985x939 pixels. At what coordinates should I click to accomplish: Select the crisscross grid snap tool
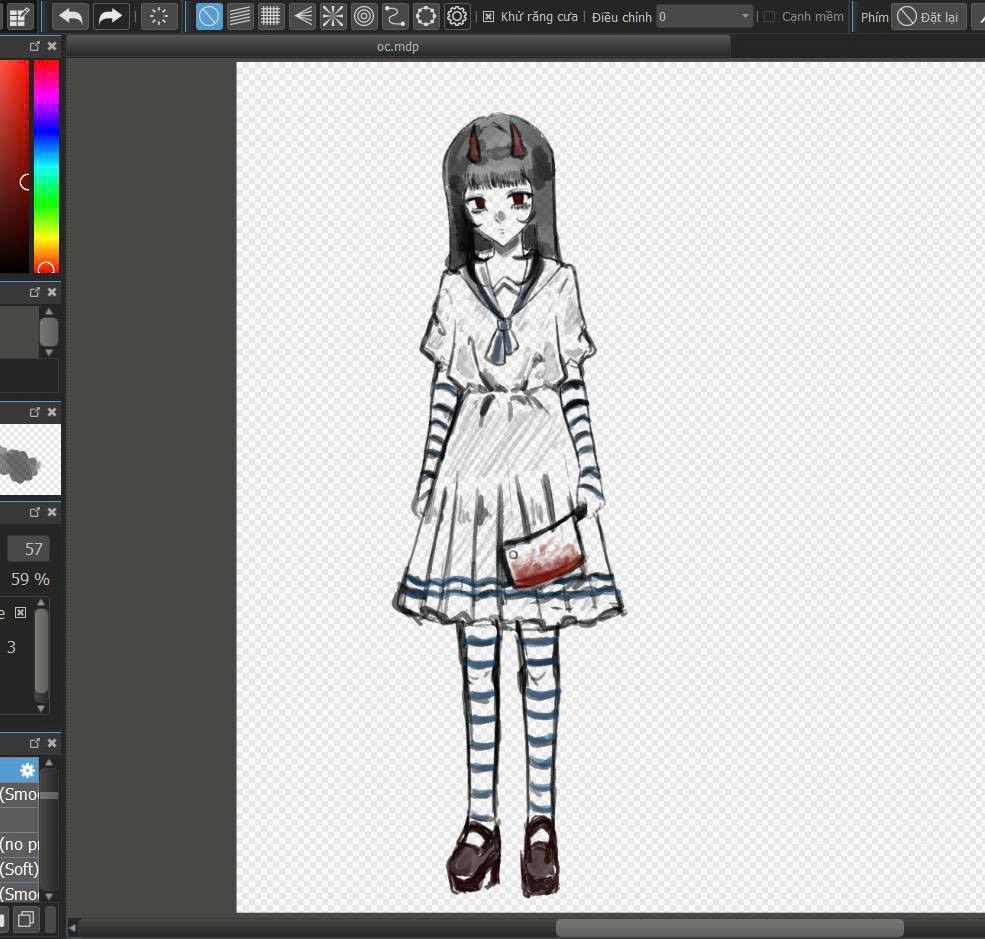click(x=270, y=16)
